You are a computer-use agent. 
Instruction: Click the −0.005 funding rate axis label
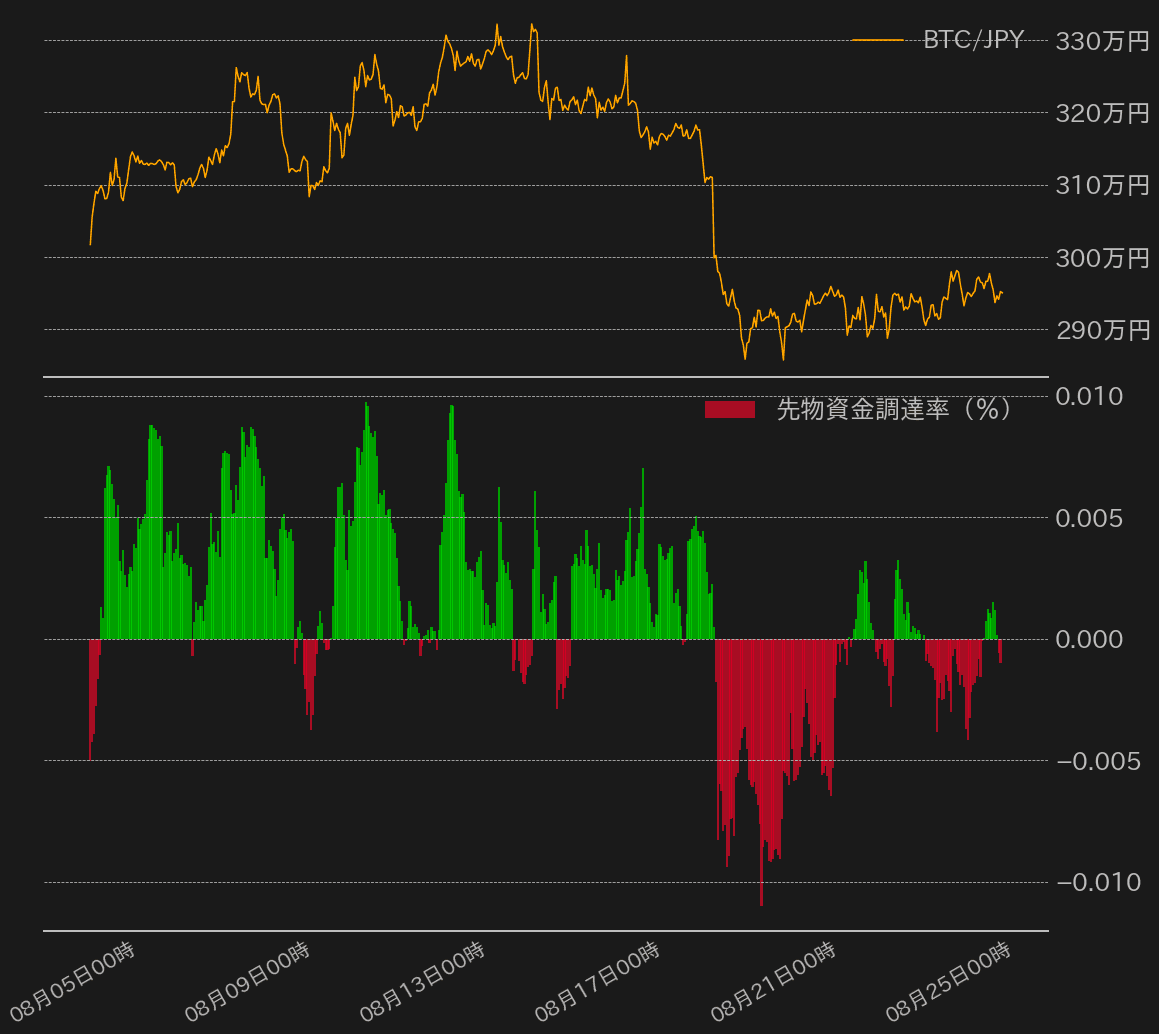click(1098, 761)
